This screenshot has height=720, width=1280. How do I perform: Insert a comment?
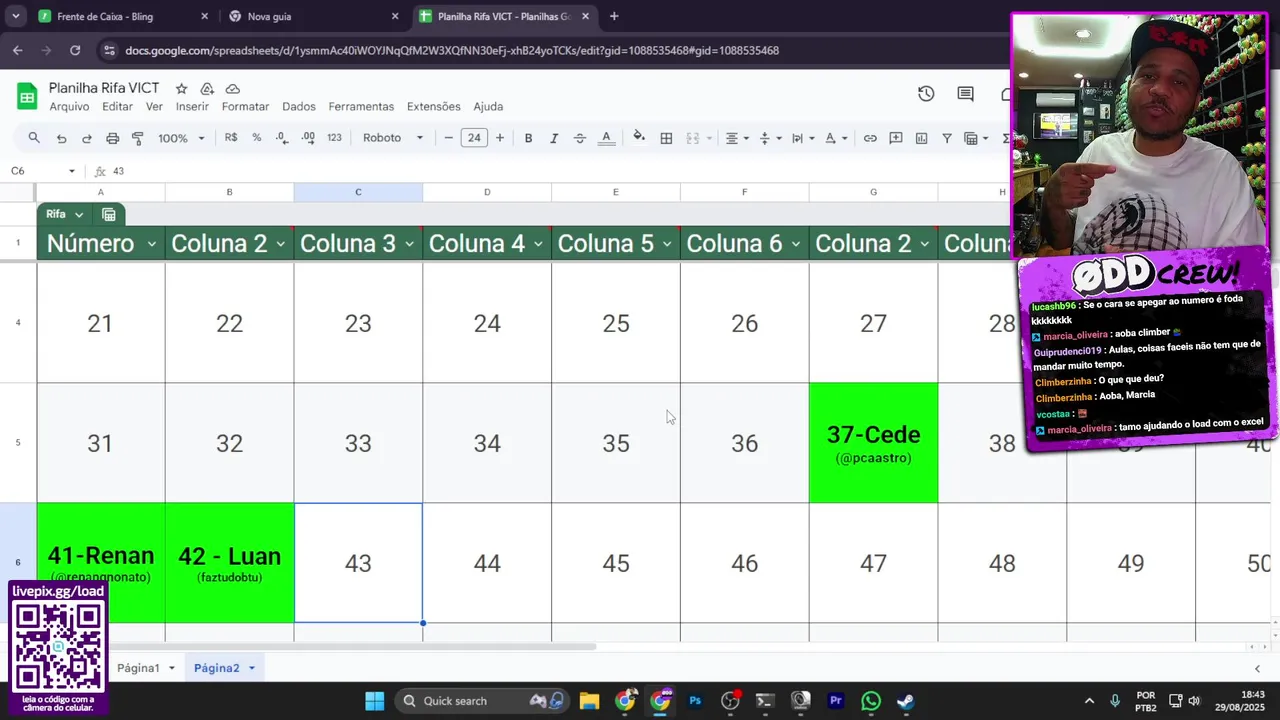click(896, 138)
